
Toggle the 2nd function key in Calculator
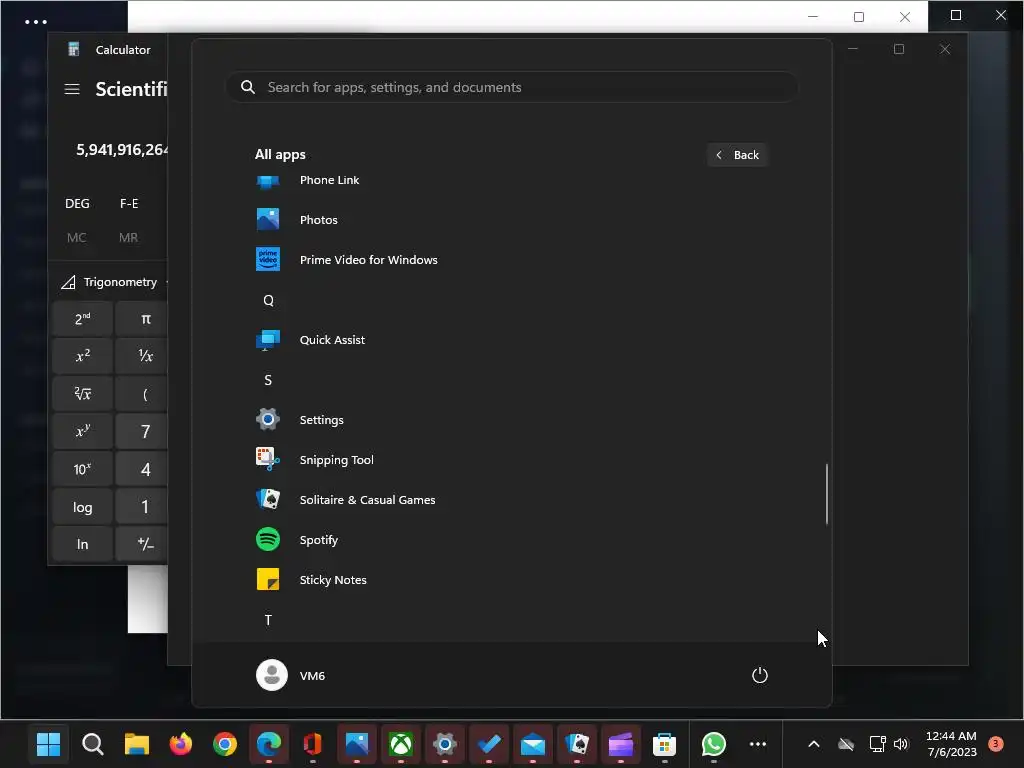(83, 319)
